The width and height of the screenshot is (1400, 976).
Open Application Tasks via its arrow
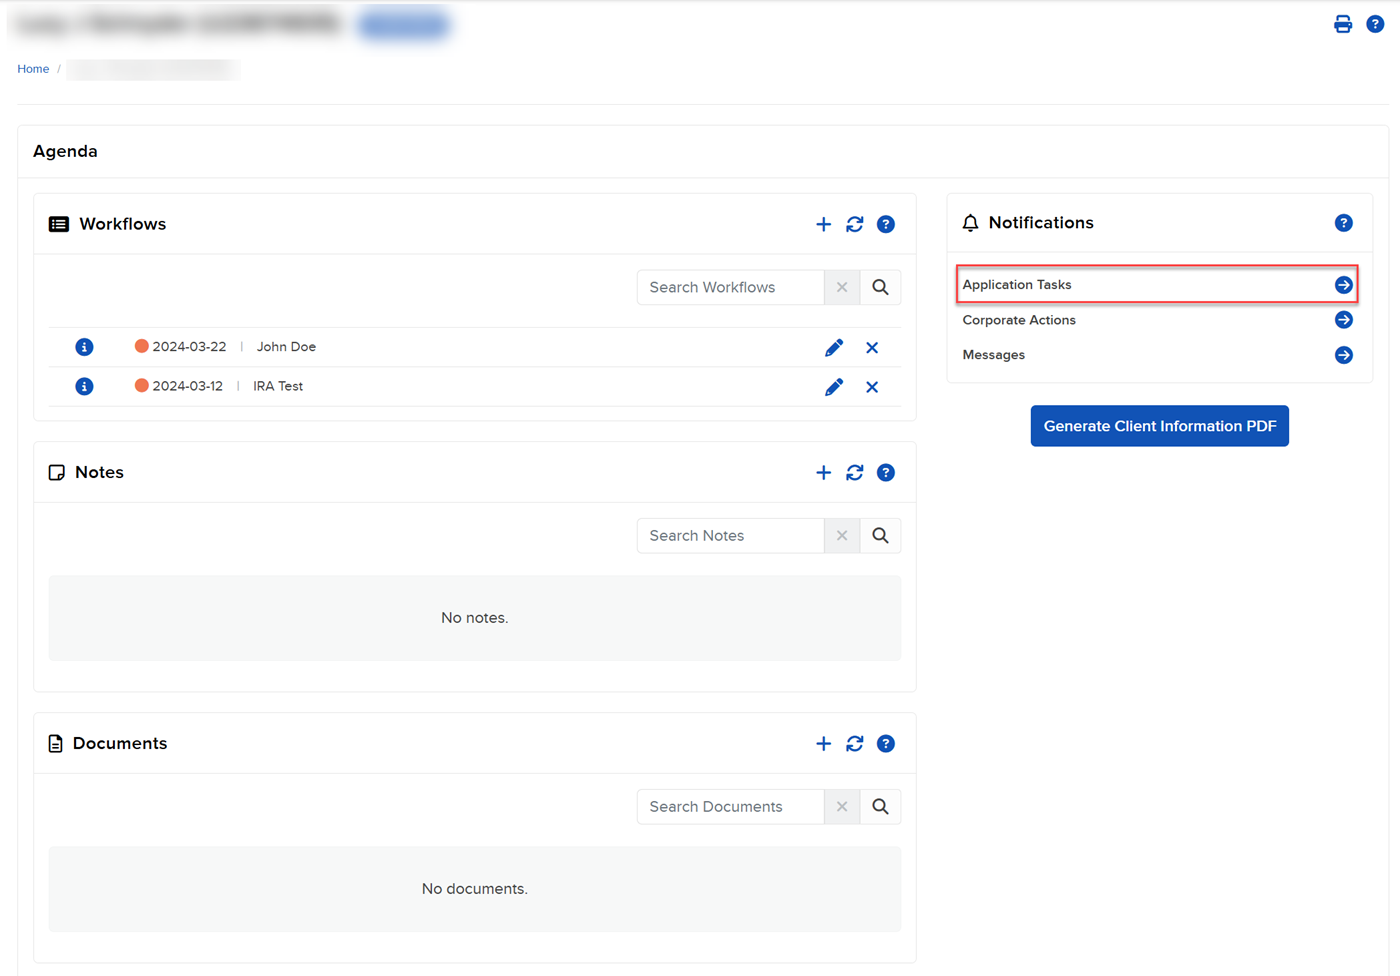point(1343,284)
